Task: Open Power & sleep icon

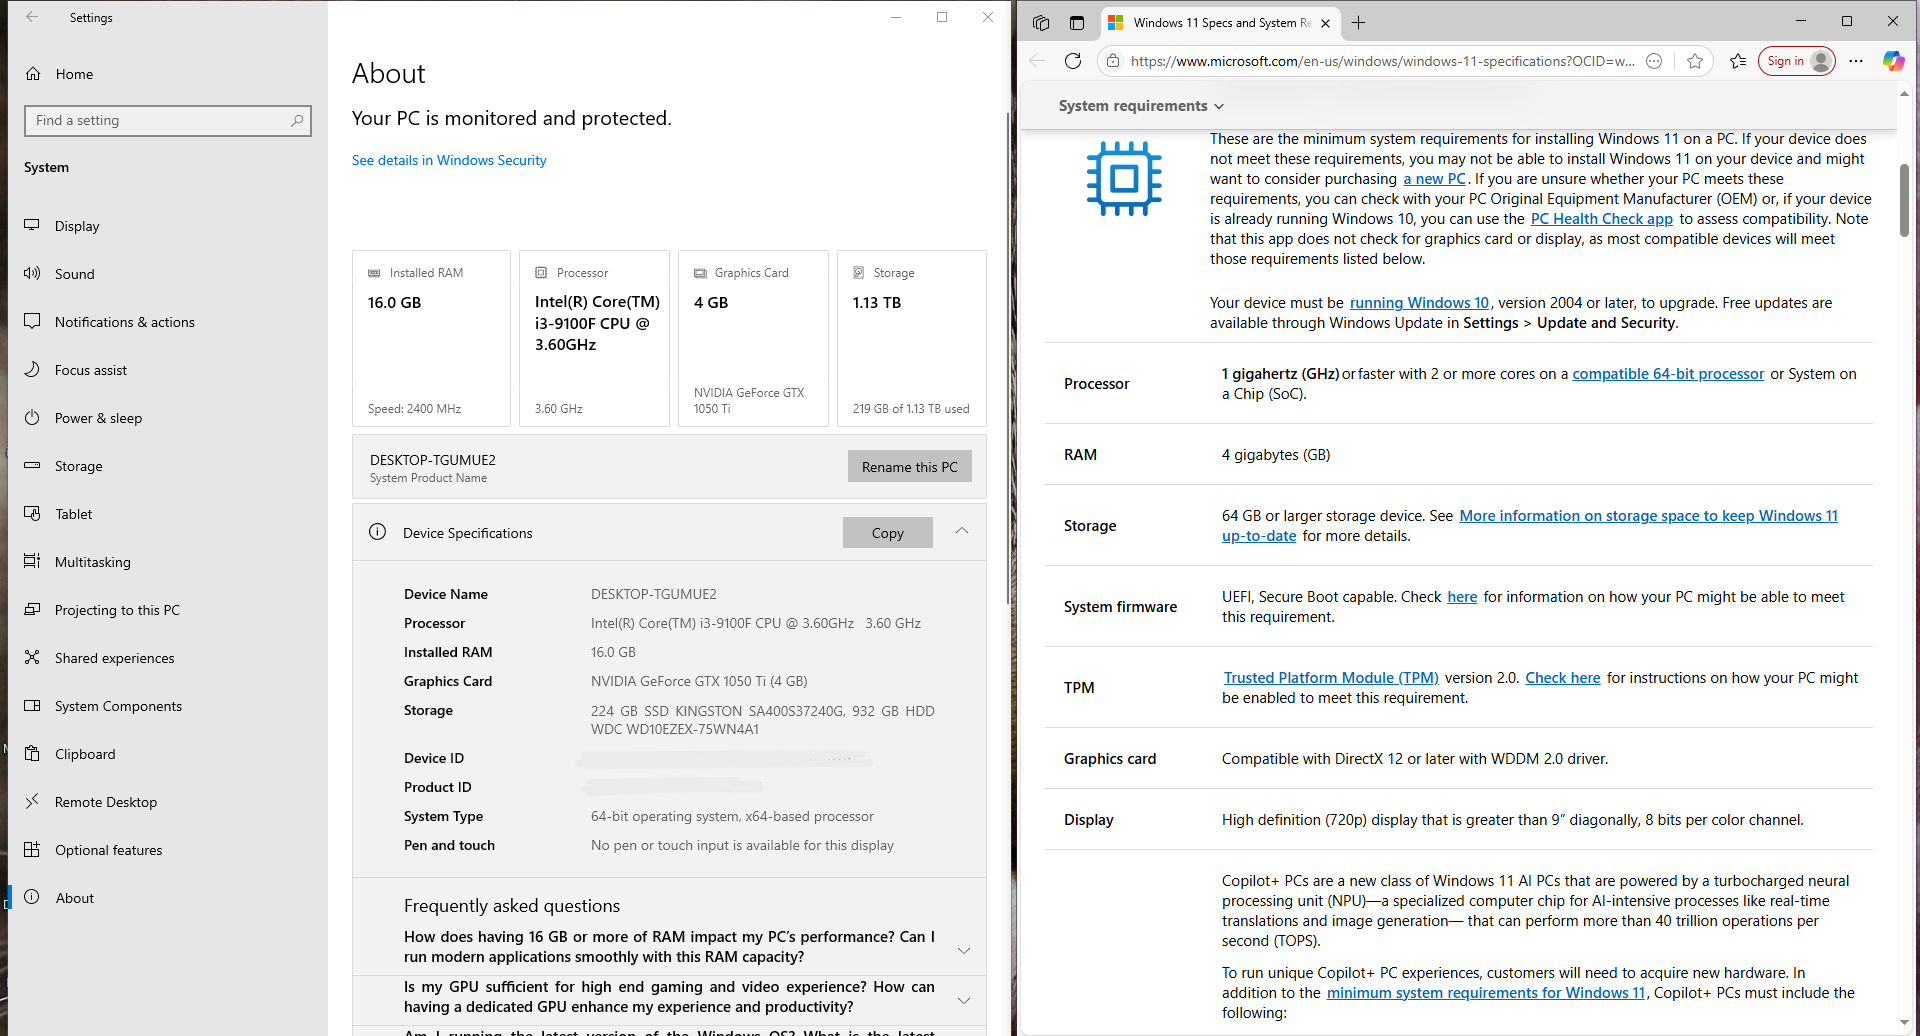Action: (32, 417)
